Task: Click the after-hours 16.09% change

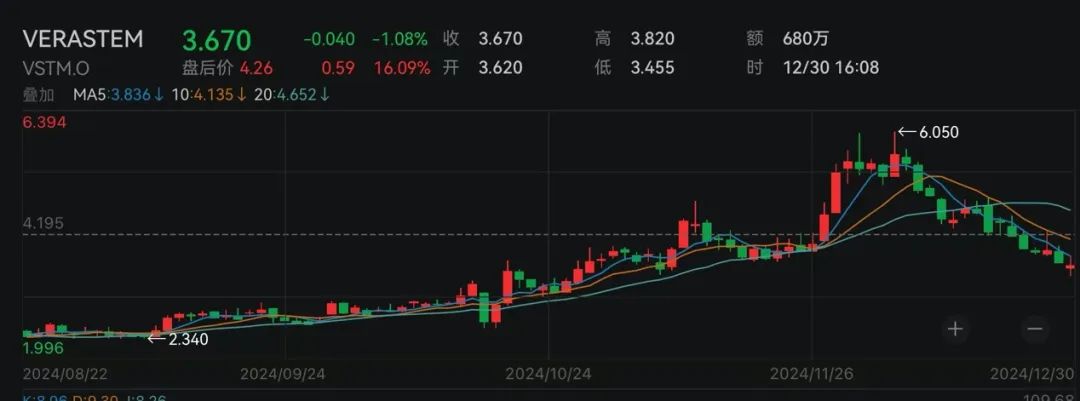Action: click(x=402, y=68)
